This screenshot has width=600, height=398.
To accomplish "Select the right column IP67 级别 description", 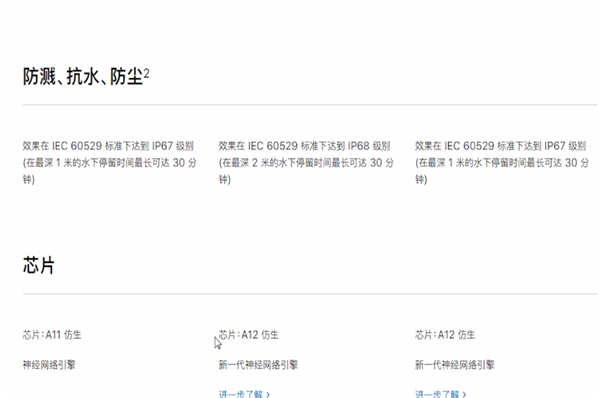I will click(x=502, y=163).
